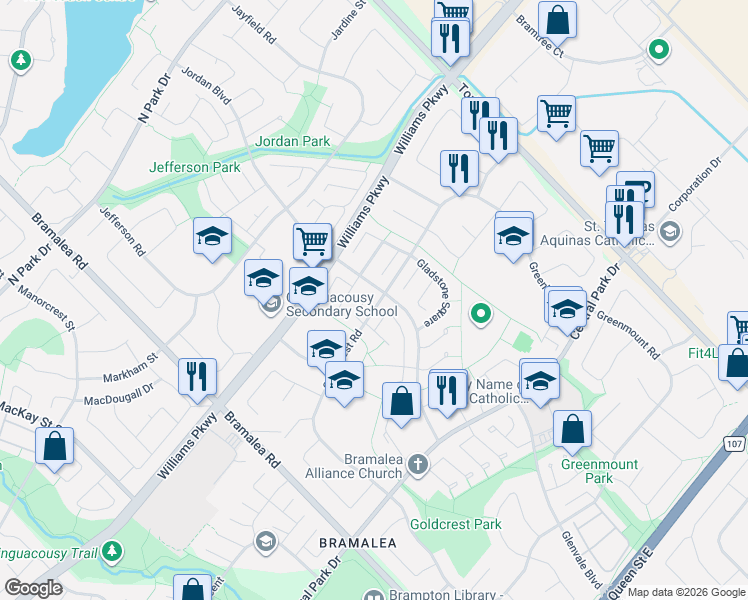This screenshot has height=600, width=748.
Task: Click the school marker left of Aquinas Catholic label
Action: [514, 239]
